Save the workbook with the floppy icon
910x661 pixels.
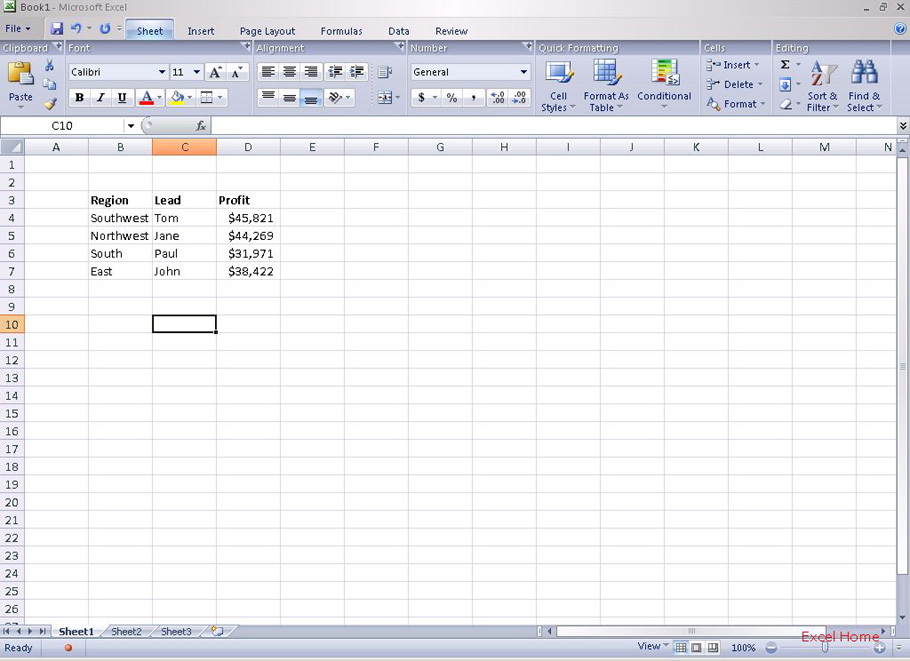click(x=57, y=29)
